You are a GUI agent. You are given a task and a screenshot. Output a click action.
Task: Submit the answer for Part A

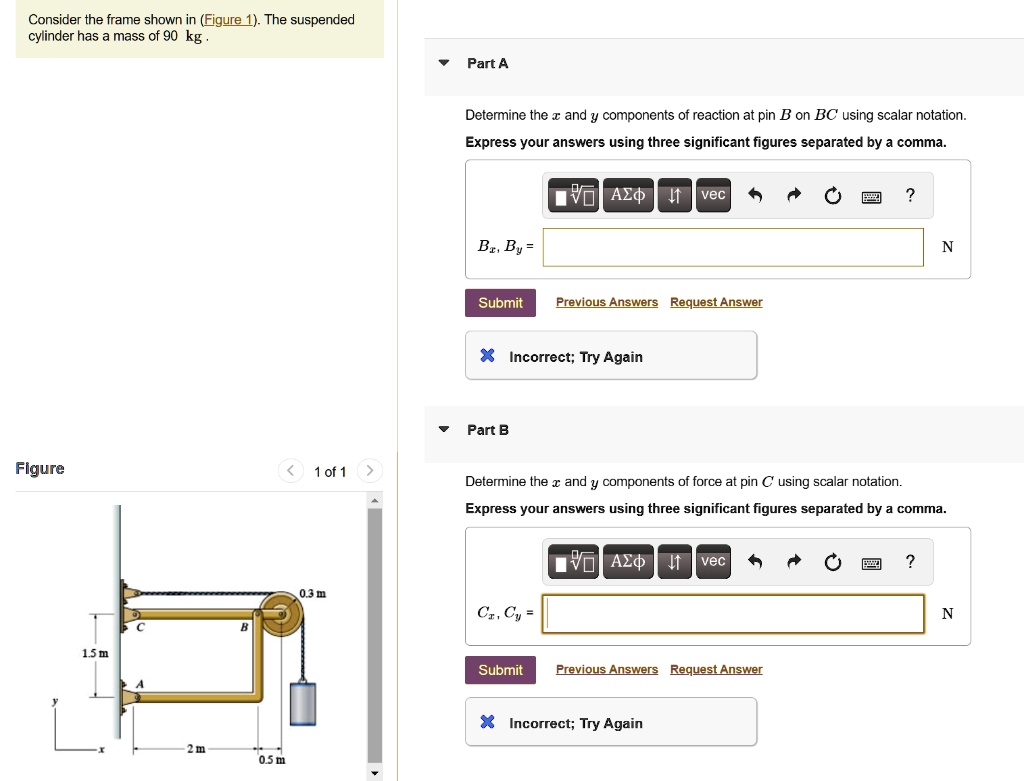click(x=500, y=302)
